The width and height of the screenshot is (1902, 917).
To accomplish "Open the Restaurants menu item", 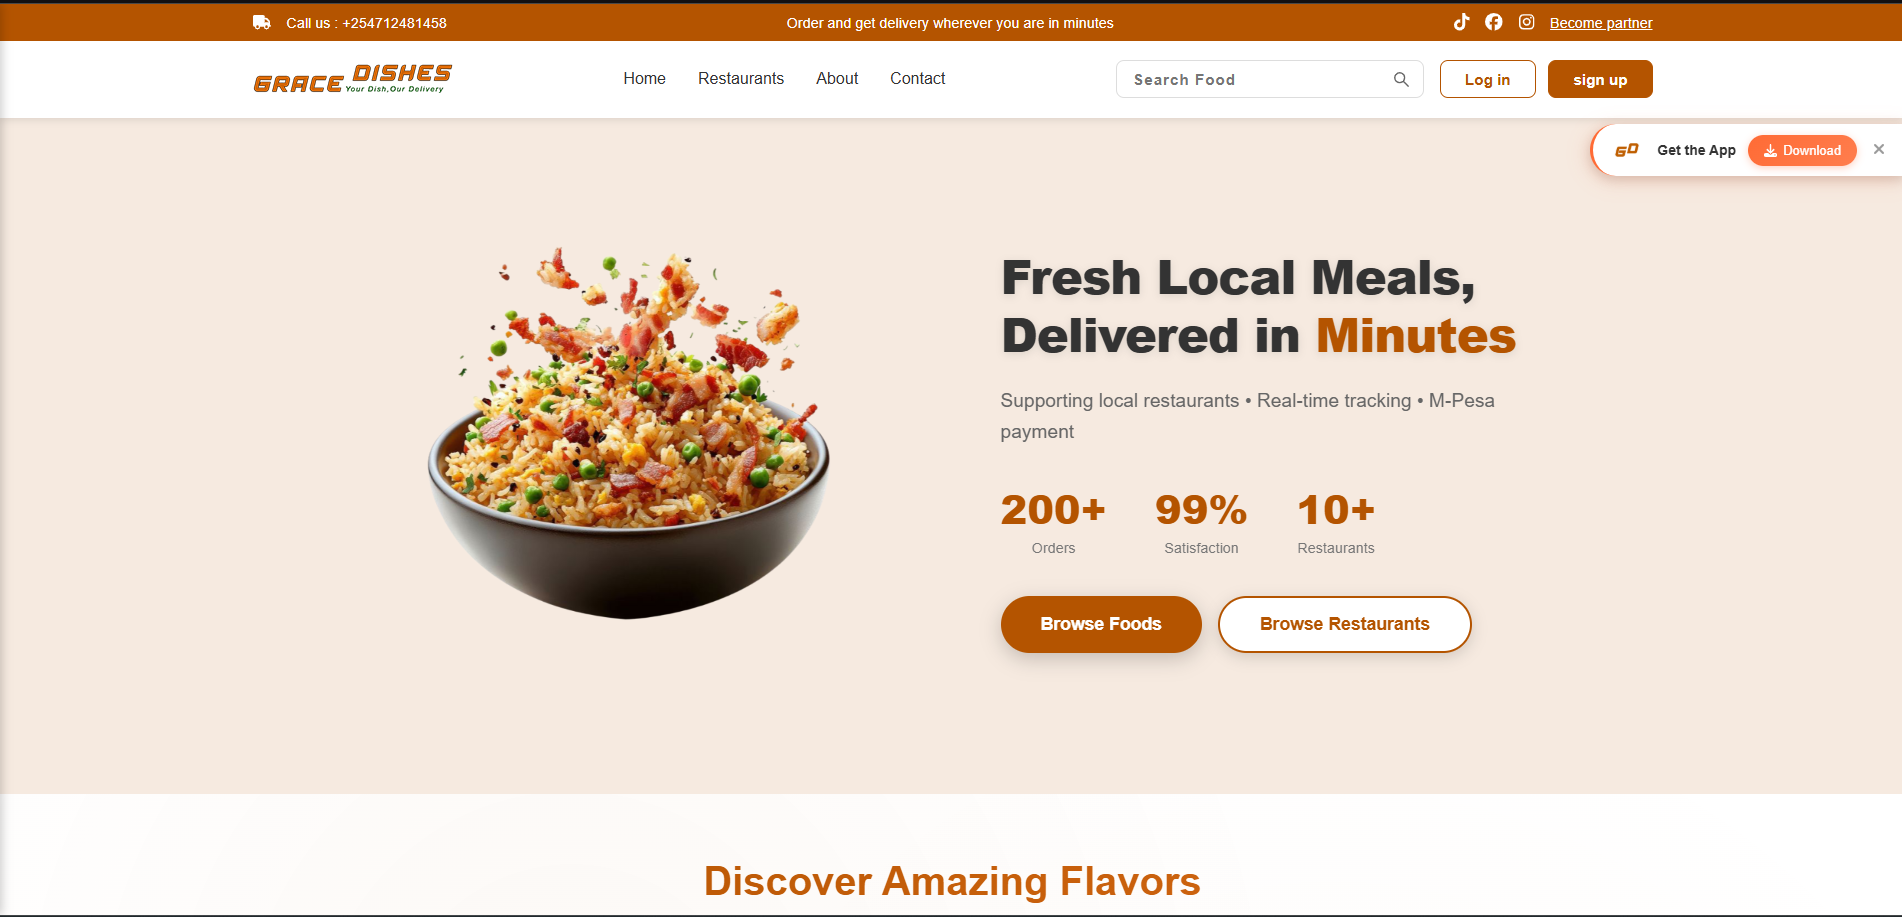I will point(741,78).
